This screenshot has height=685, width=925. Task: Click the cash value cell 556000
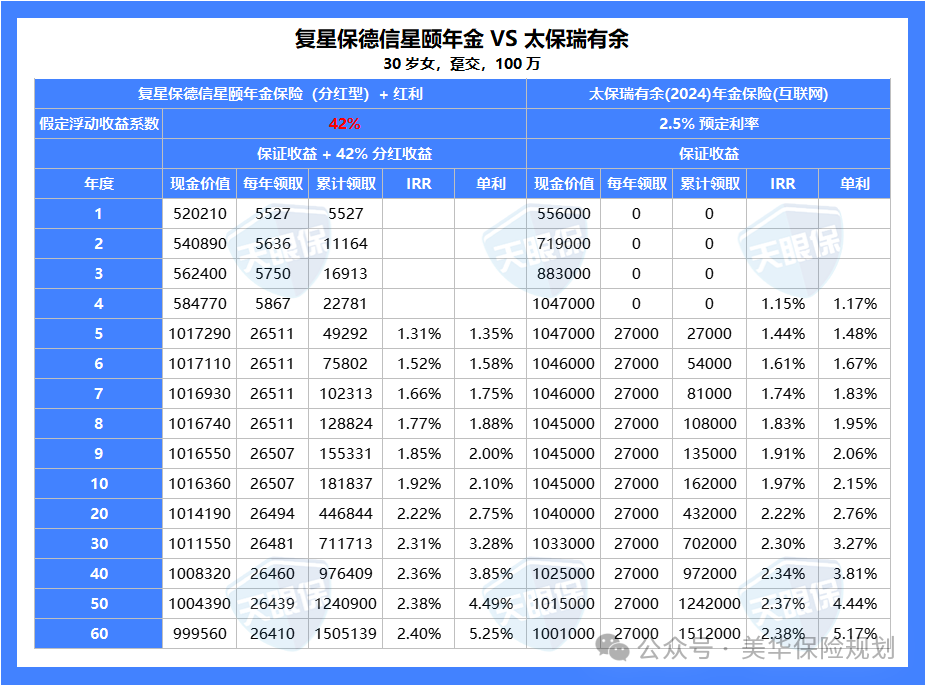click(x=563, y=214)
